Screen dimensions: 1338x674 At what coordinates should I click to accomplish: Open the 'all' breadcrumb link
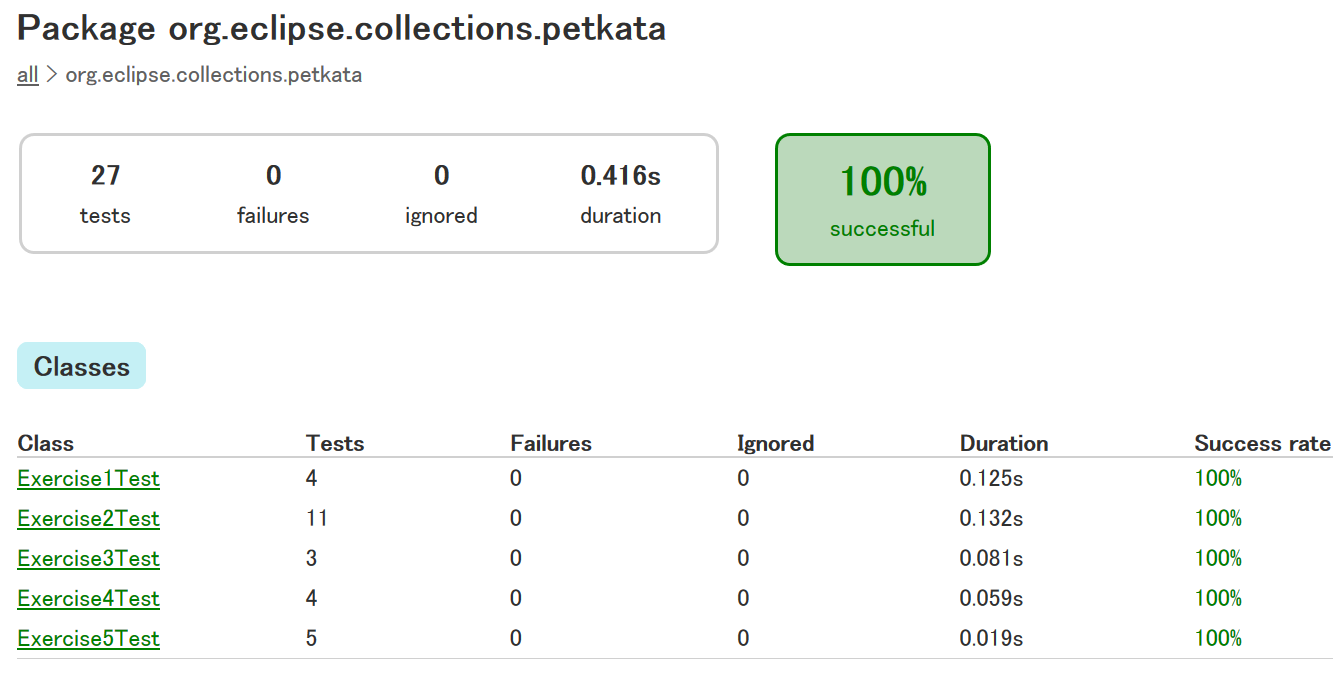pos(28,75)
